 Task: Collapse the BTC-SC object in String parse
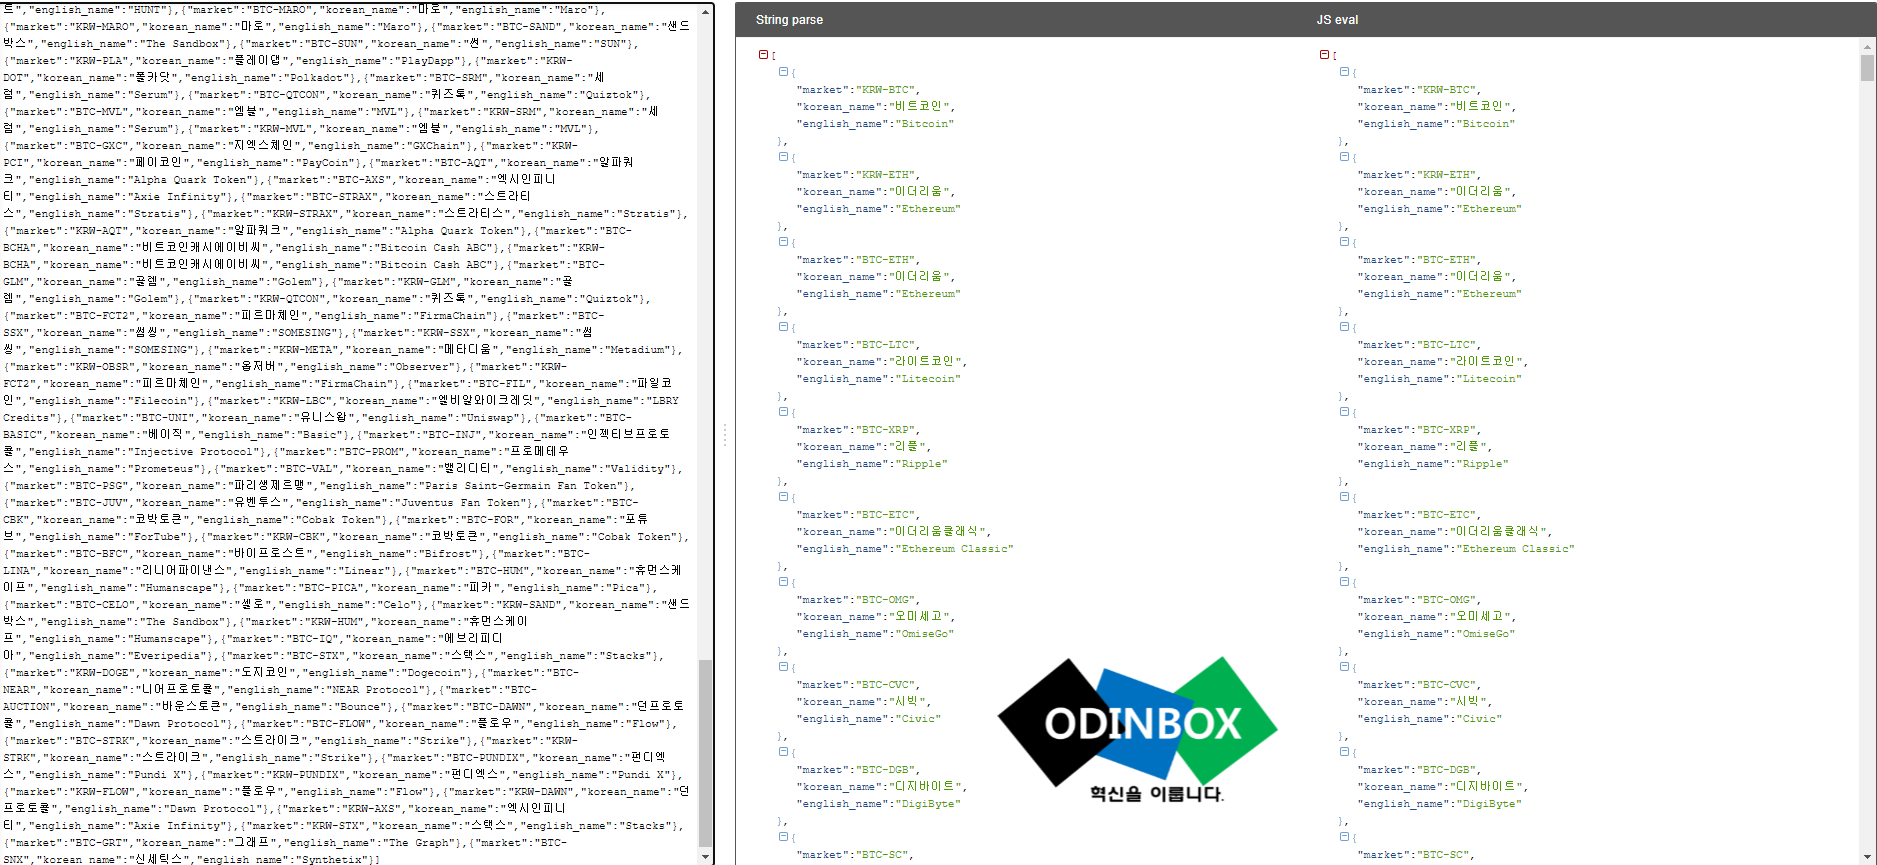[783, 837]
